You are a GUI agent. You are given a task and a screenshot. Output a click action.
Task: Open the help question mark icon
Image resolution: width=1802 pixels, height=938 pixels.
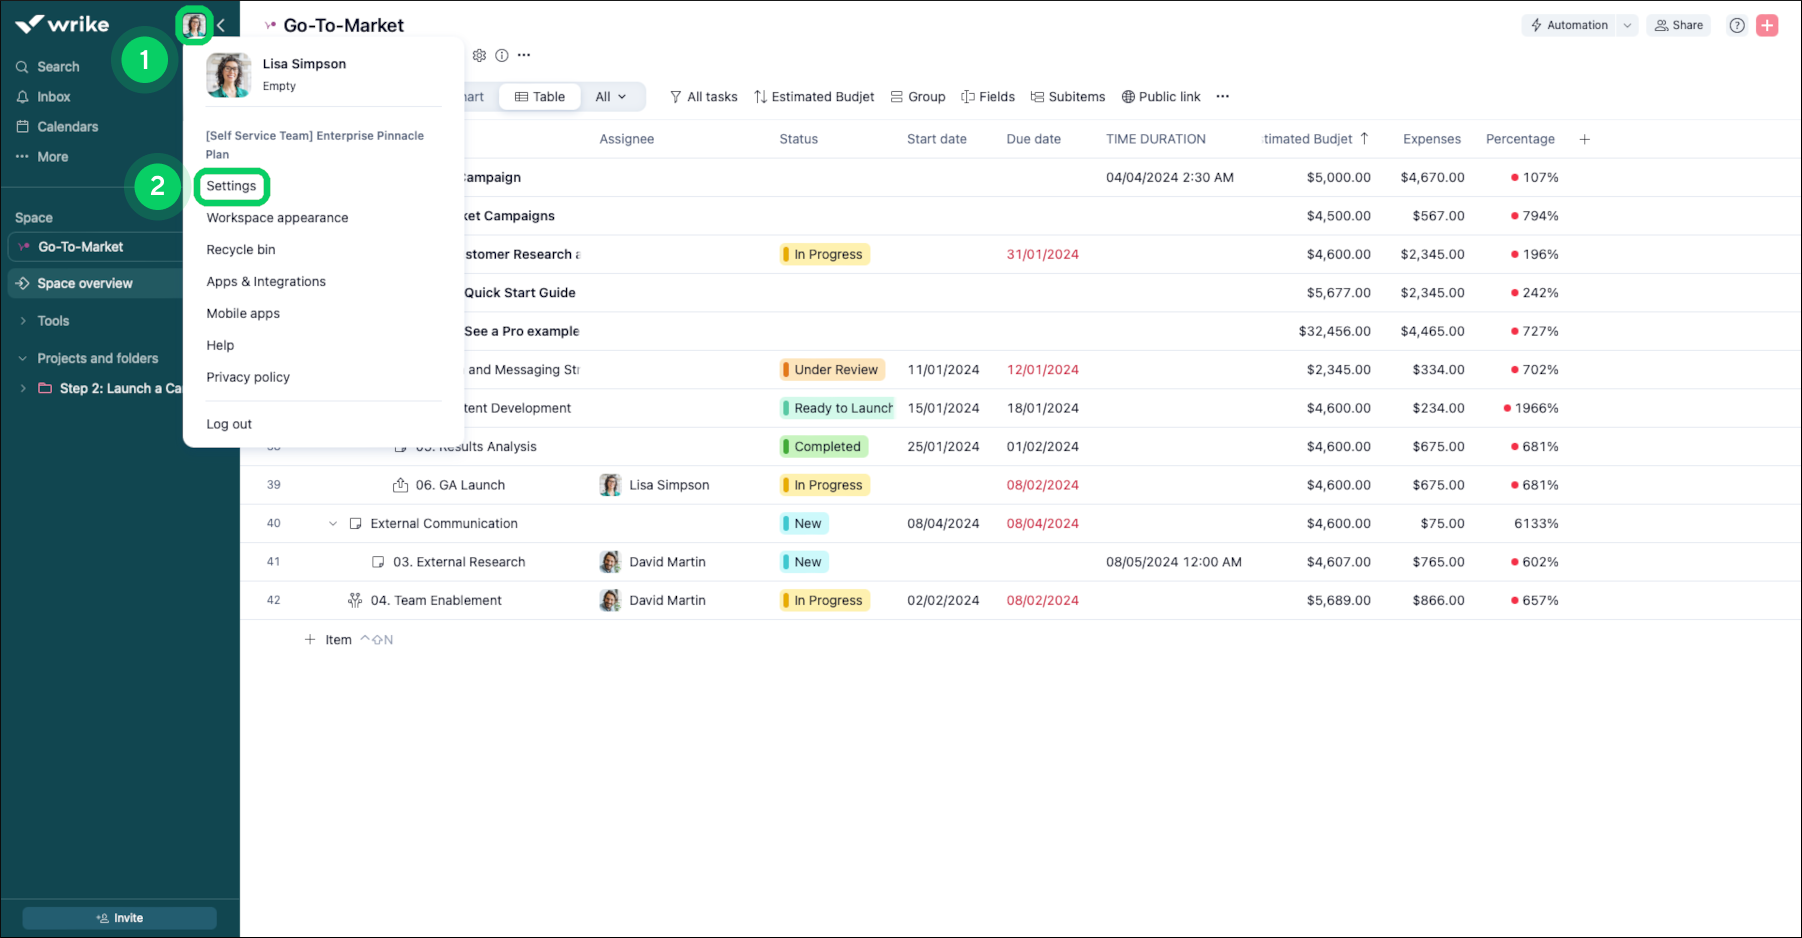pos(1737,25)
